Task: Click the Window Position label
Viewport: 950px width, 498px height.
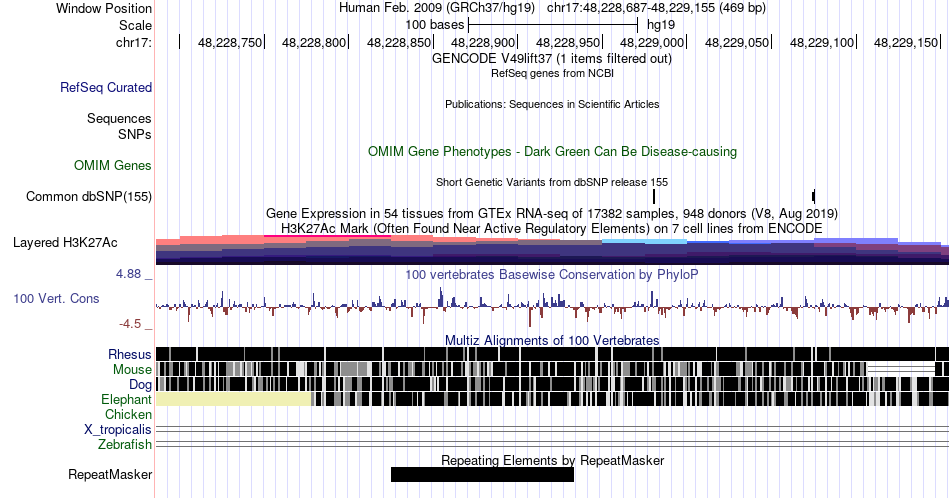Action: [x=104, y=8]
